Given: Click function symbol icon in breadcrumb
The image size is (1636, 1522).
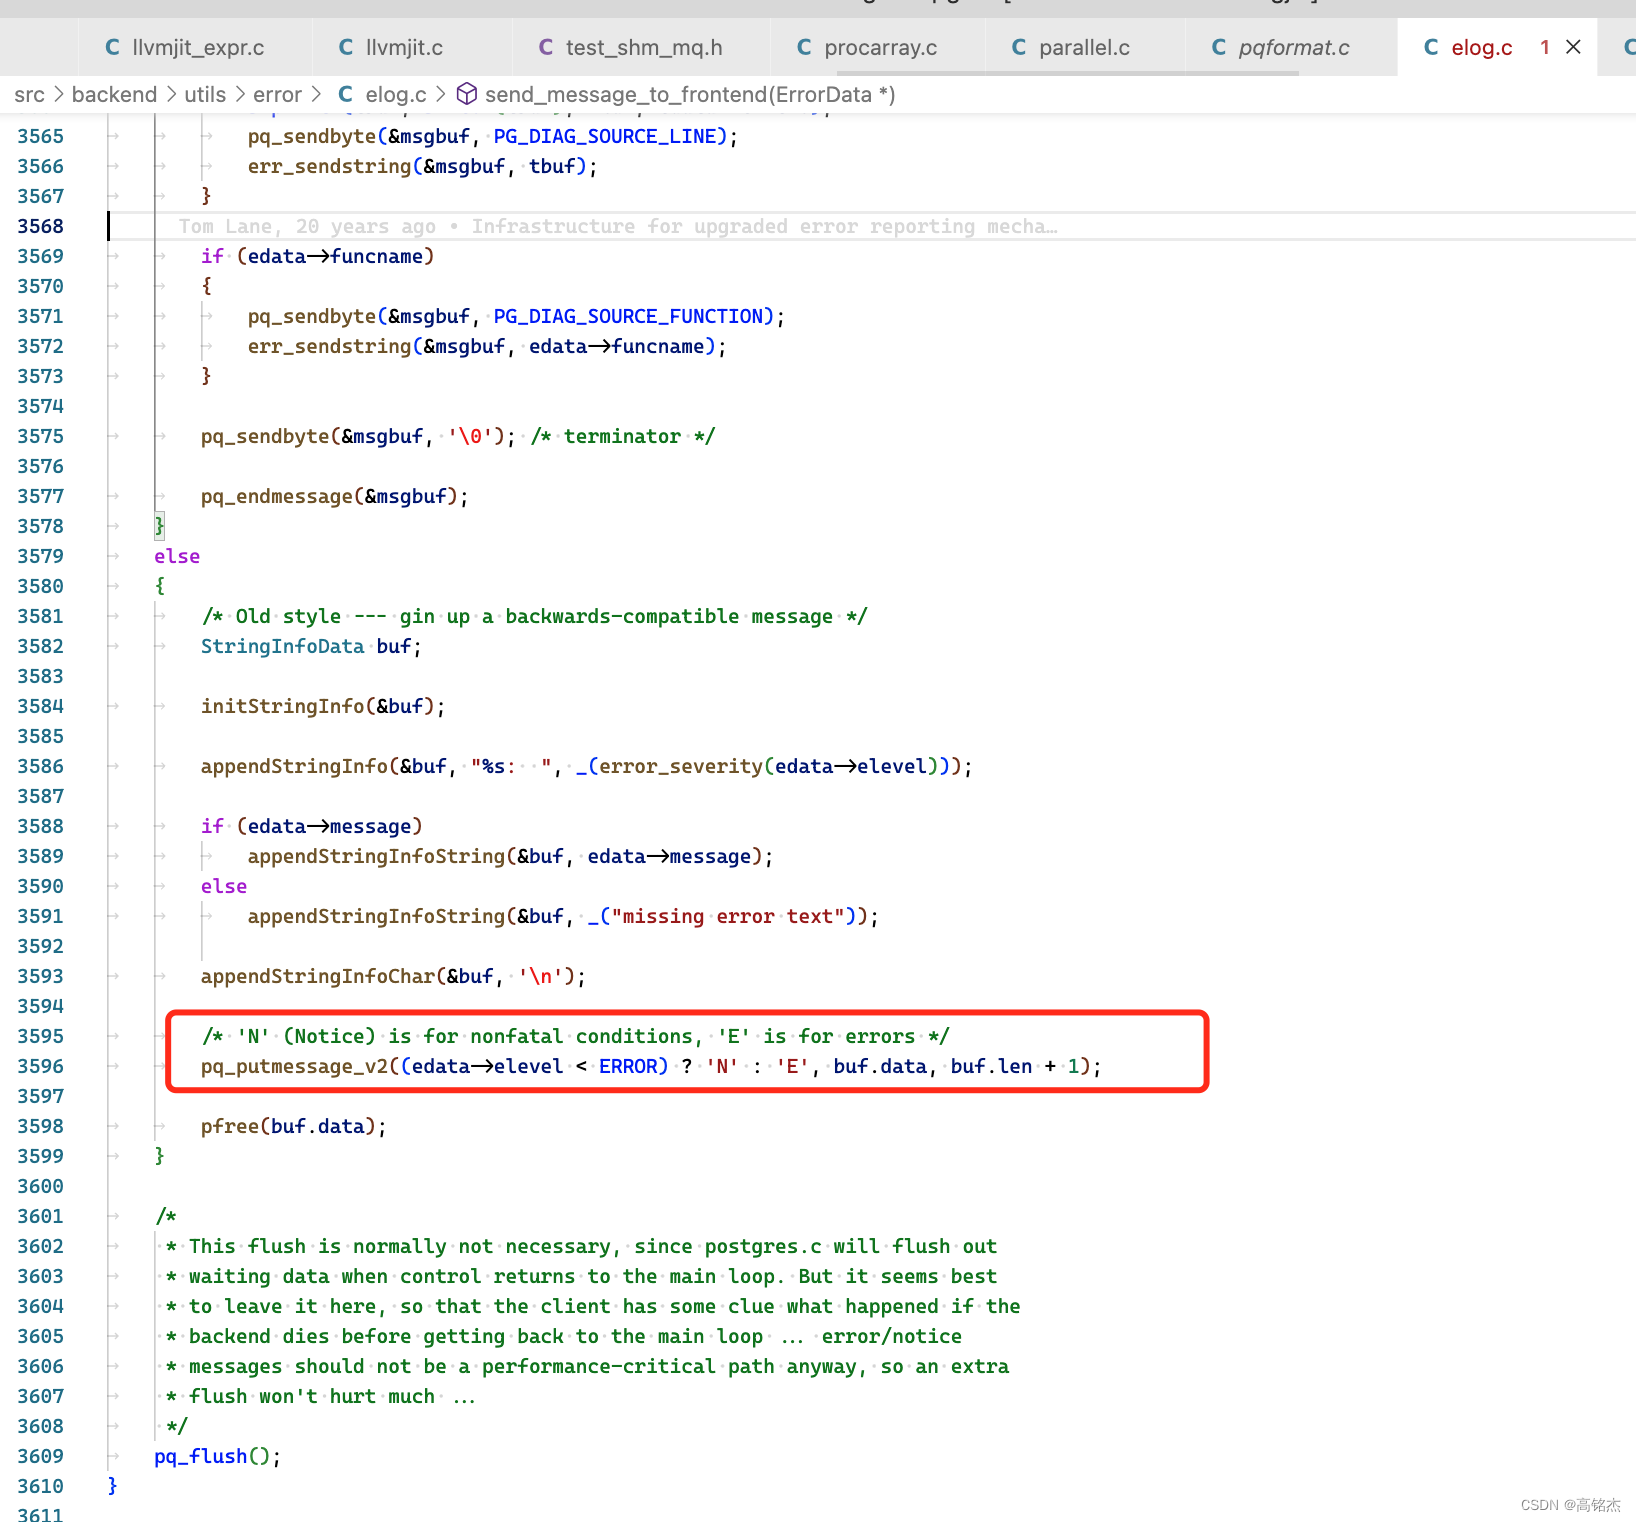Looking at the screenshot, I should pyautogui.click(x=466, y=94).
